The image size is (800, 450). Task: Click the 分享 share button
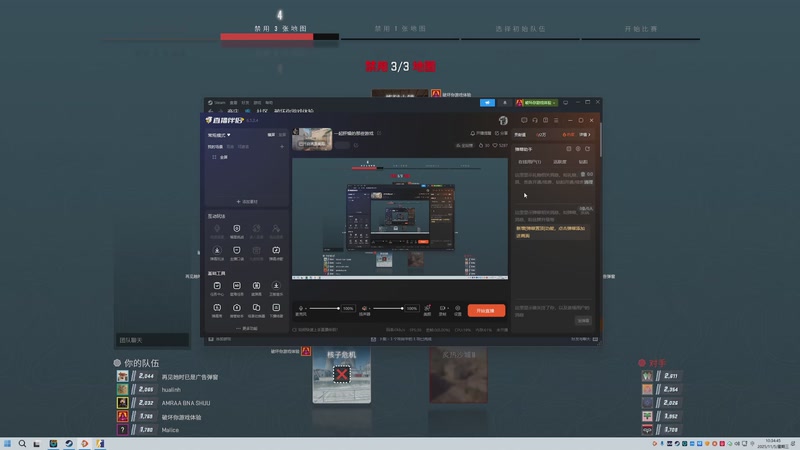click(x=501, y=134)
